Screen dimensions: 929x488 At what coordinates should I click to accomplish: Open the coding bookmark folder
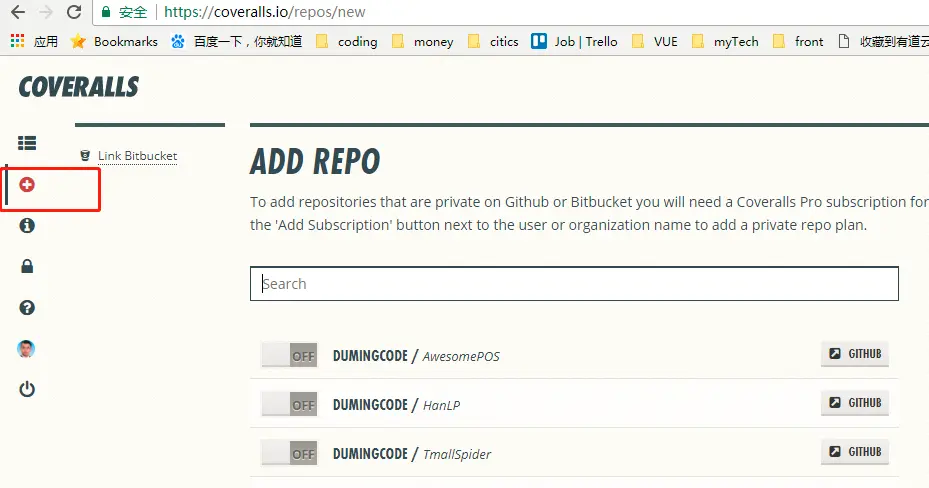coord(347,41)
